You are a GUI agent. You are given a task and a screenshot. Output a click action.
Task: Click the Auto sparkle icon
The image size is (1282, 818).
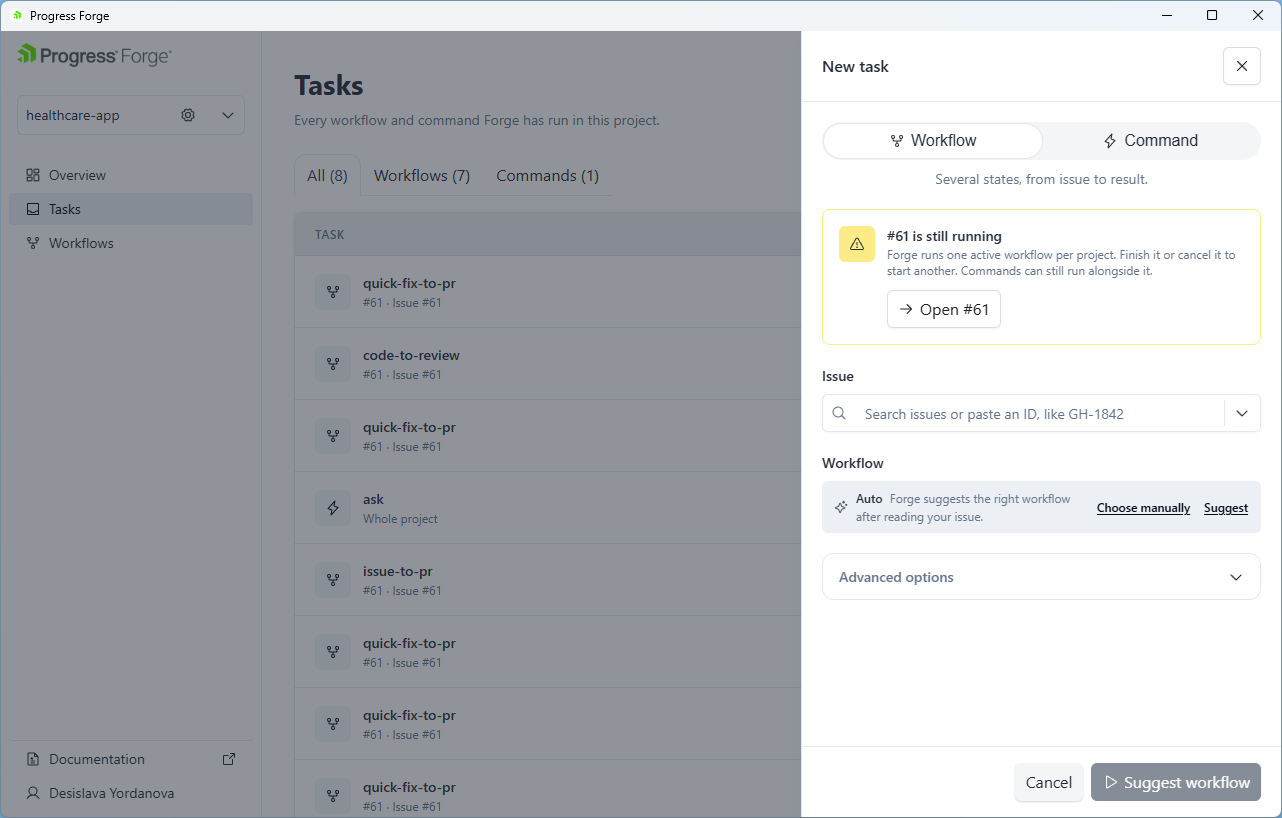(841, 507)
